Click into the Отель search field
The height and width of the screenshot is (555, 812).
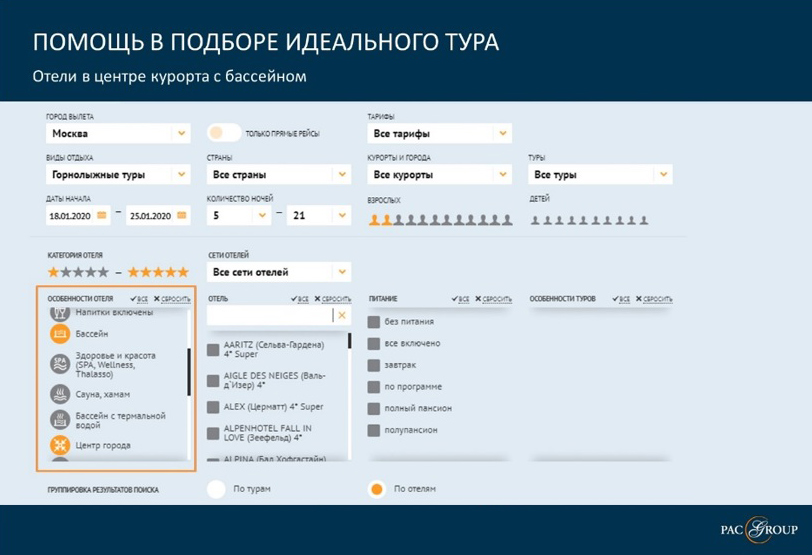pos(269,315)
